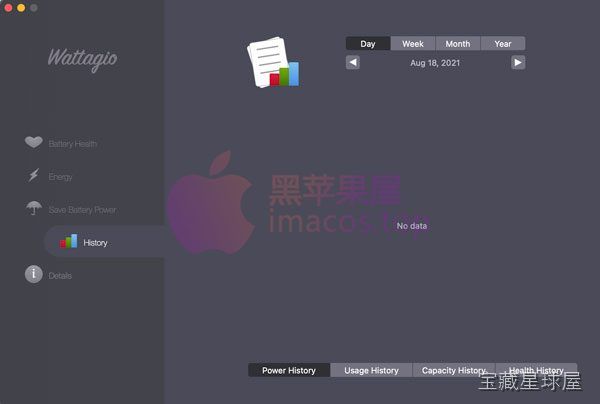Viewport: 600px width, 404px height.
Task: Select the History sidebar label
Action: 95,243
